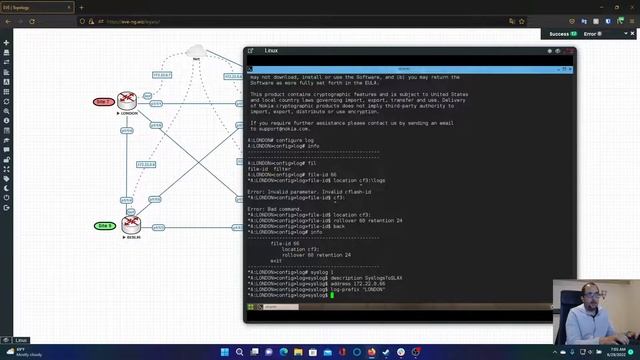Click the tag icon in sidebar
This screenshot has width=640, height=360.
[x=6, y=179]
